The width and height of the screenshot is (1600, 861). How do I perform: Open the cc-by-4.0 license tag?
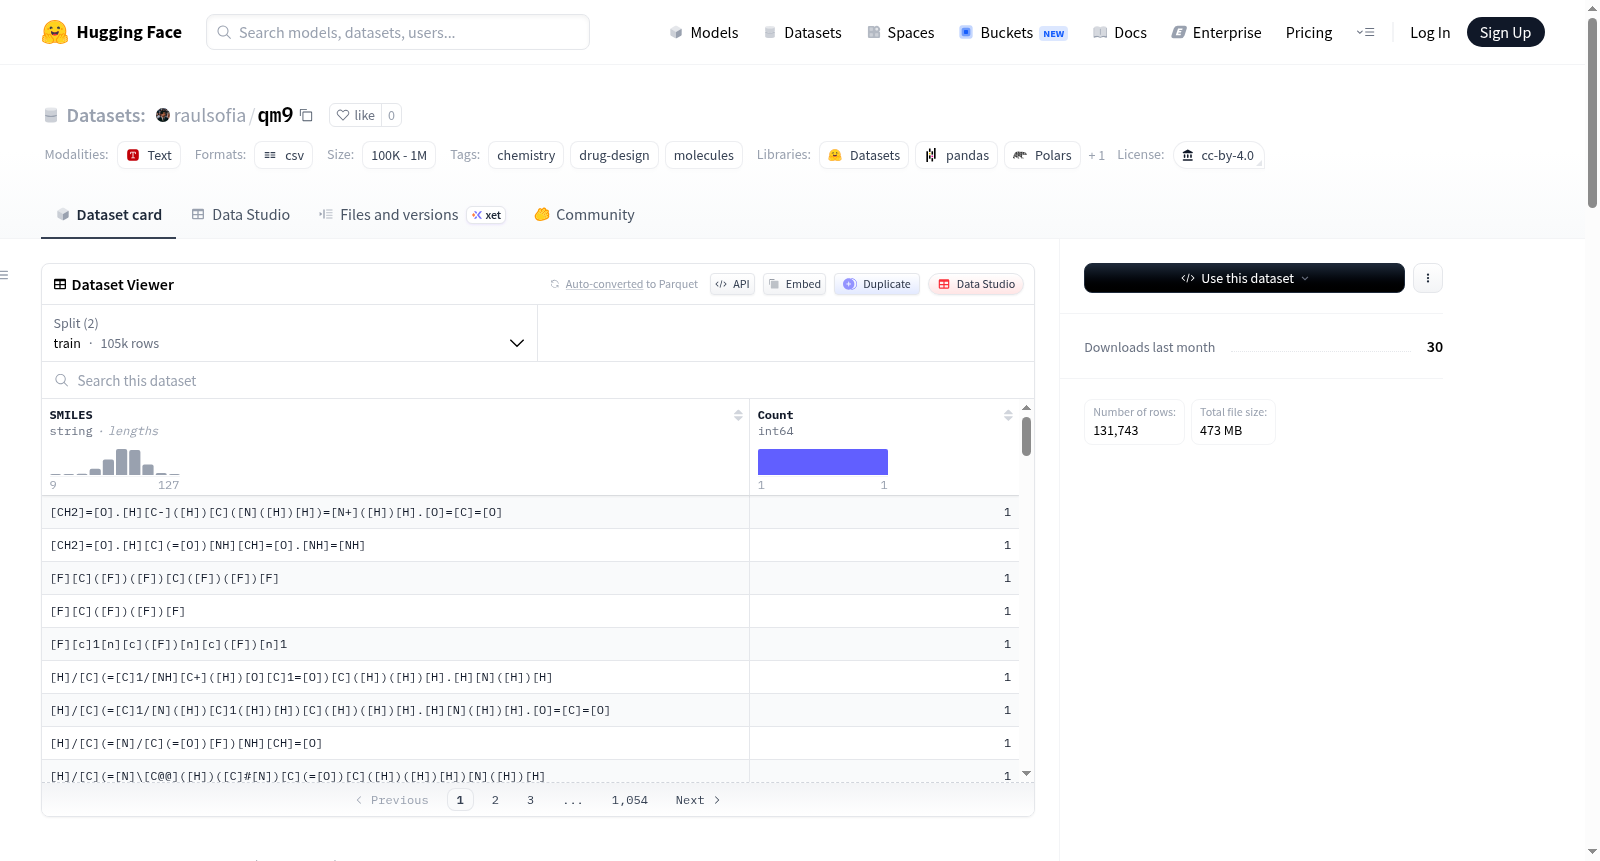click(x=1218, y=155)
